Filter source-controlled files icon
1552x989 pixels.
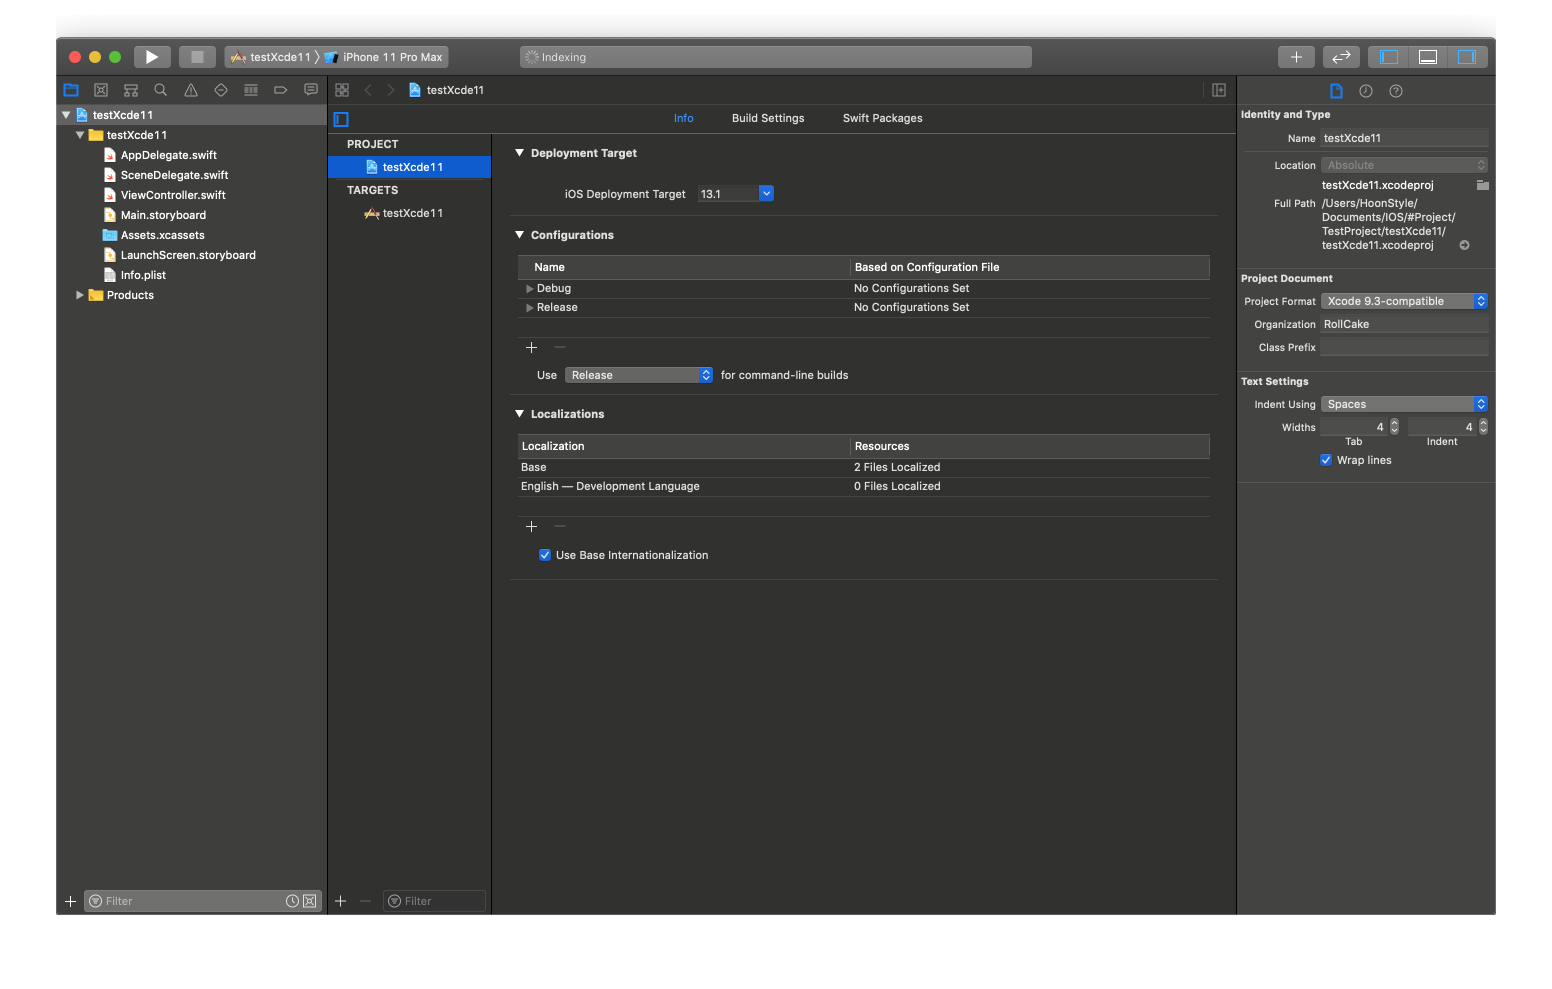[x=310, y=901]
